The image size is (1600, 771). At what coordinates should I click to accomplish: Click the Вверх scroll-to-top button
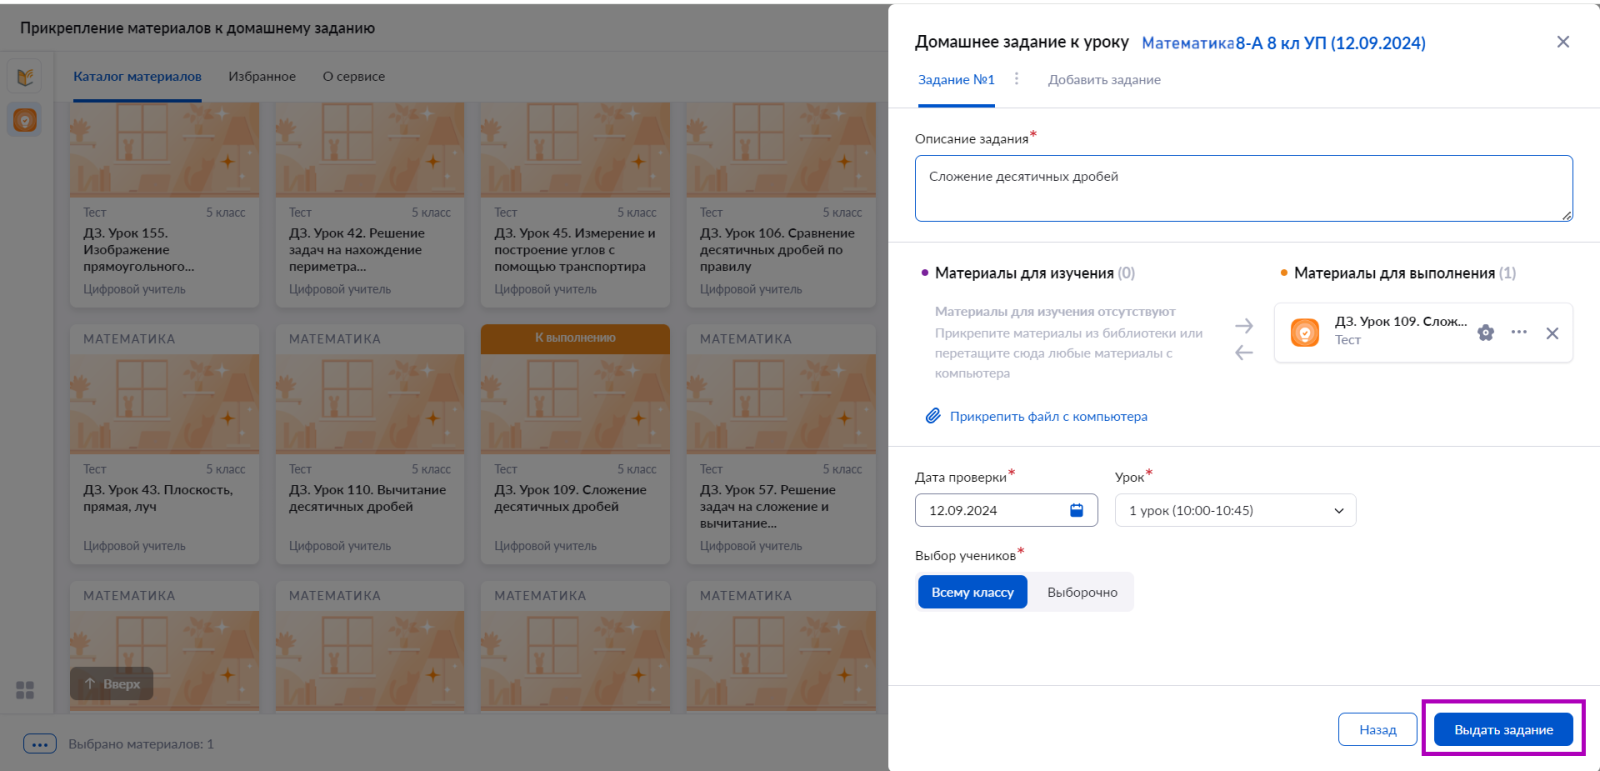coord(112,684)
